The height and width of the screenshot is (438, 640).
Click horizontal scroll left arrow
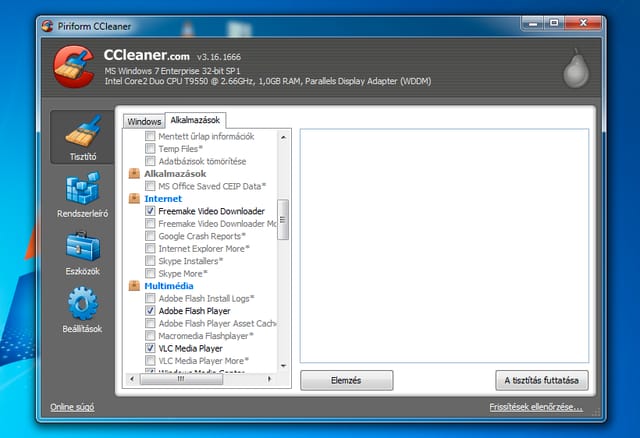click(131, 379)
